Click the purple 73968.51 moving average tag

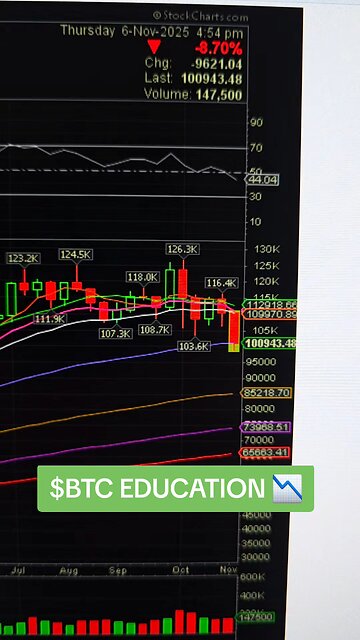(266, 427)
